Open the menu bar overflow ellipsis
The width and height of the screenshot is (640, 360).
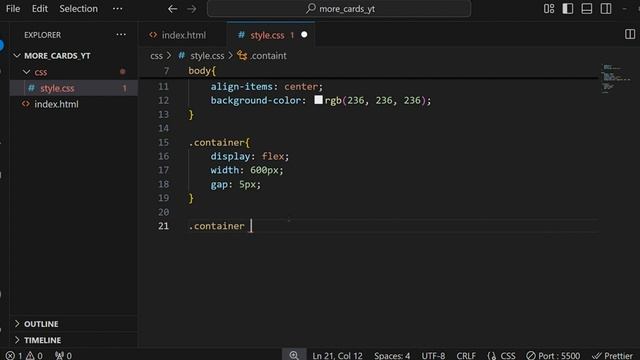[x=118, y=9]
